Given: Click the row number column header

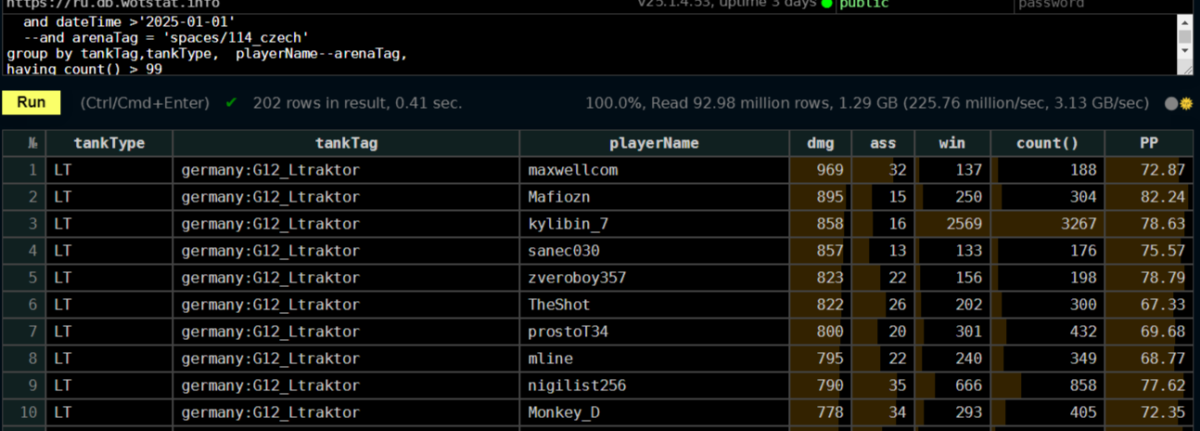Looking at the screenshot, I should [24, 143].
